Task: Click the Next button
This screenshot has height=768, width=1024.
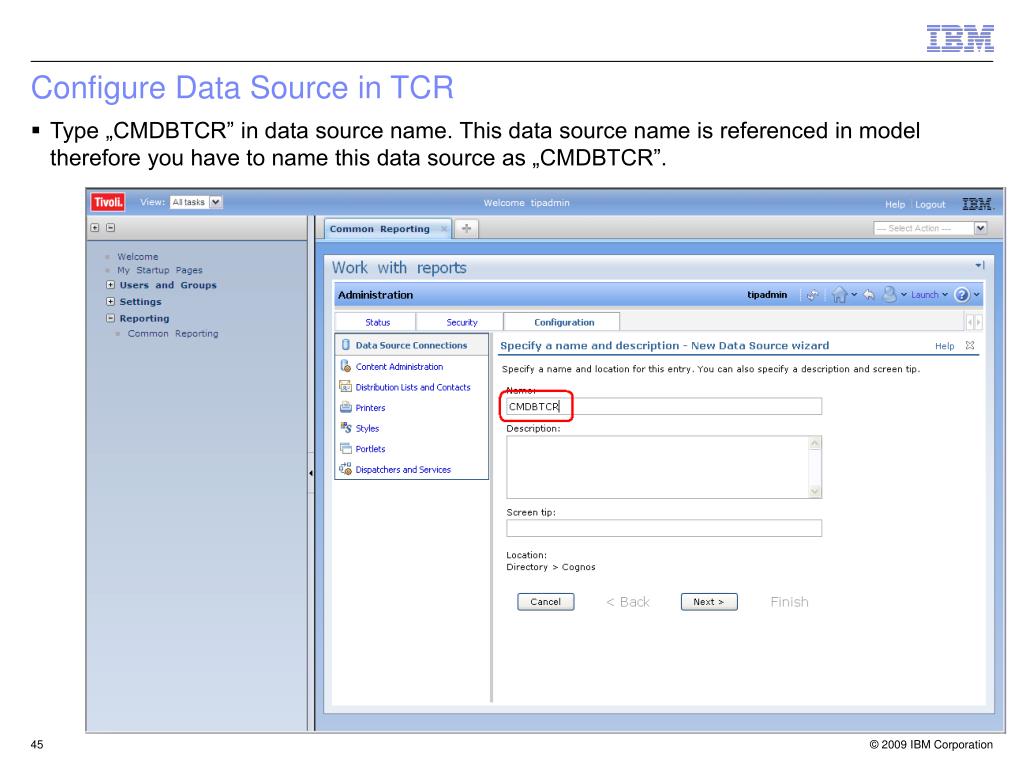Action: point(709,602)
